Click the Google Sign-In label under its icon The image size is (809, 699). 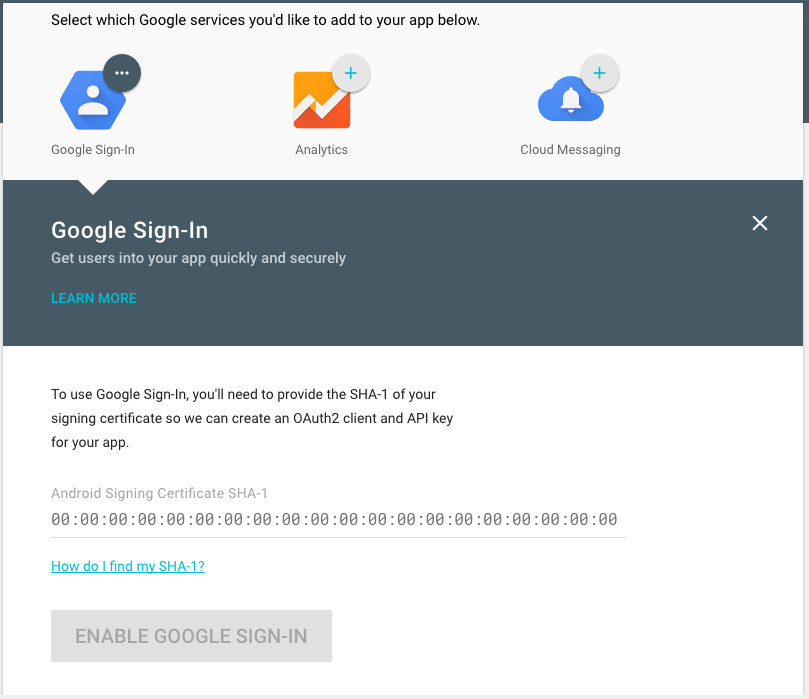coord(92,149)
